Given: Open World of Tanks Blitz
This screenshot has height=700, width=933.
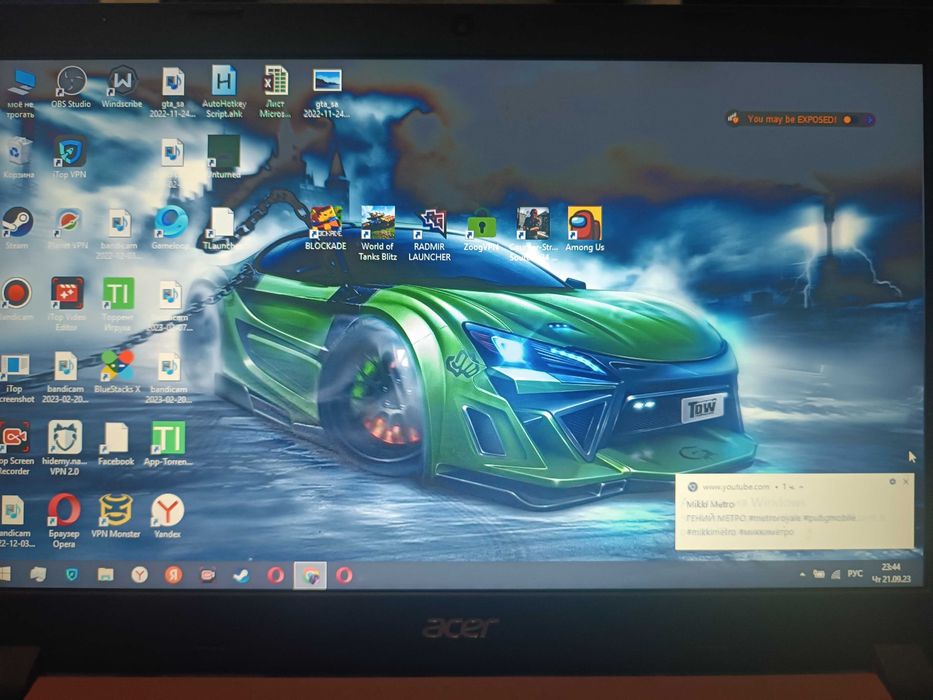Looking at the screenshot, I should pos(377,234).
